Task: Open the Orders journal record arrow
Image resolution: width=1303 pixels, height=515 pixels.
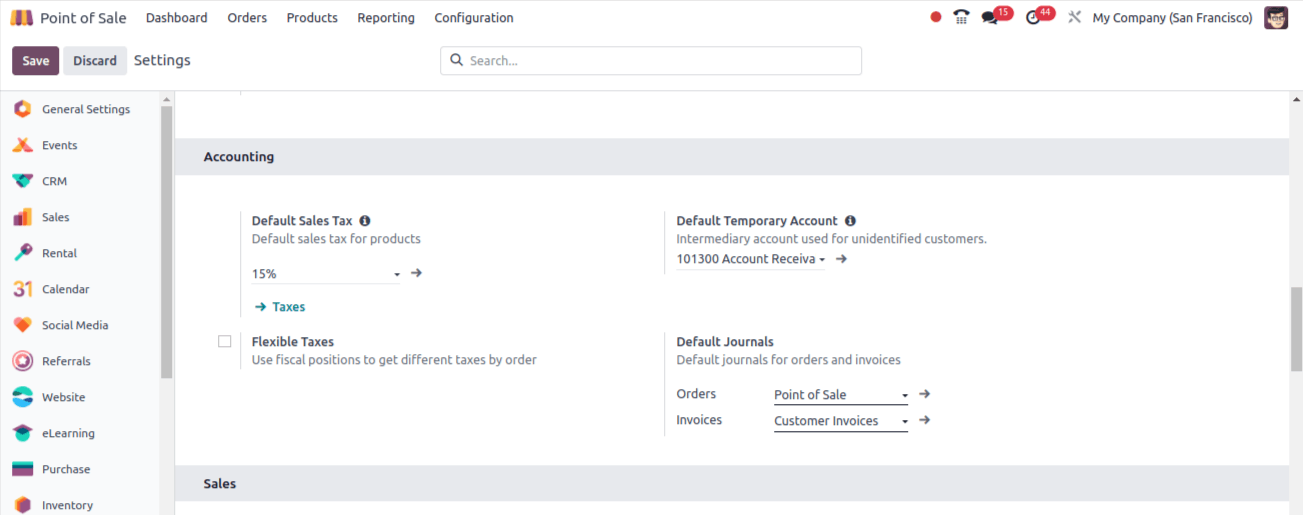Action: point(925,394)
